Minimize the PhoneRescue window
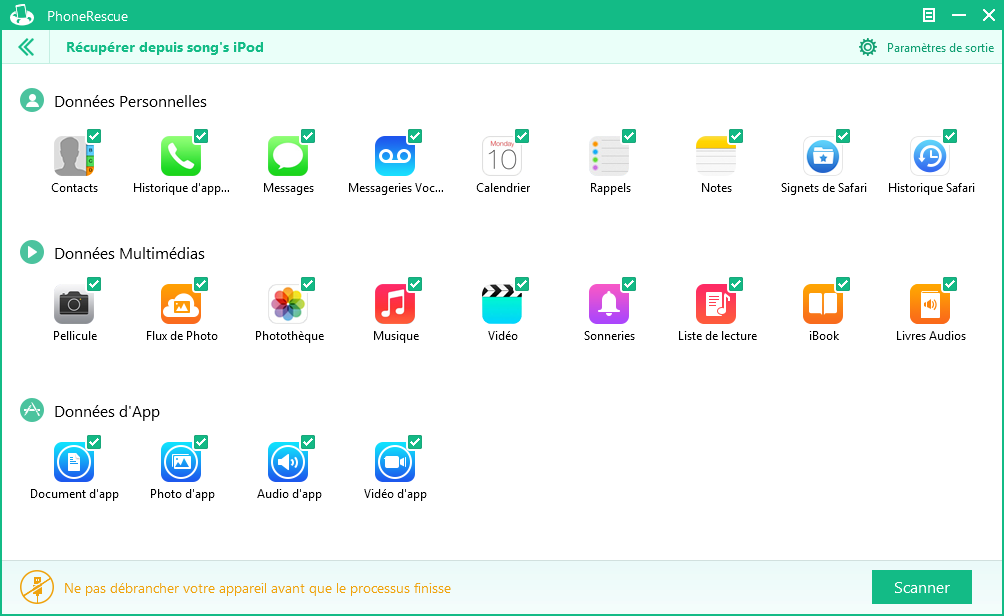The height and width of the screenshot is (616, 1004). click(x=959, y=15)
